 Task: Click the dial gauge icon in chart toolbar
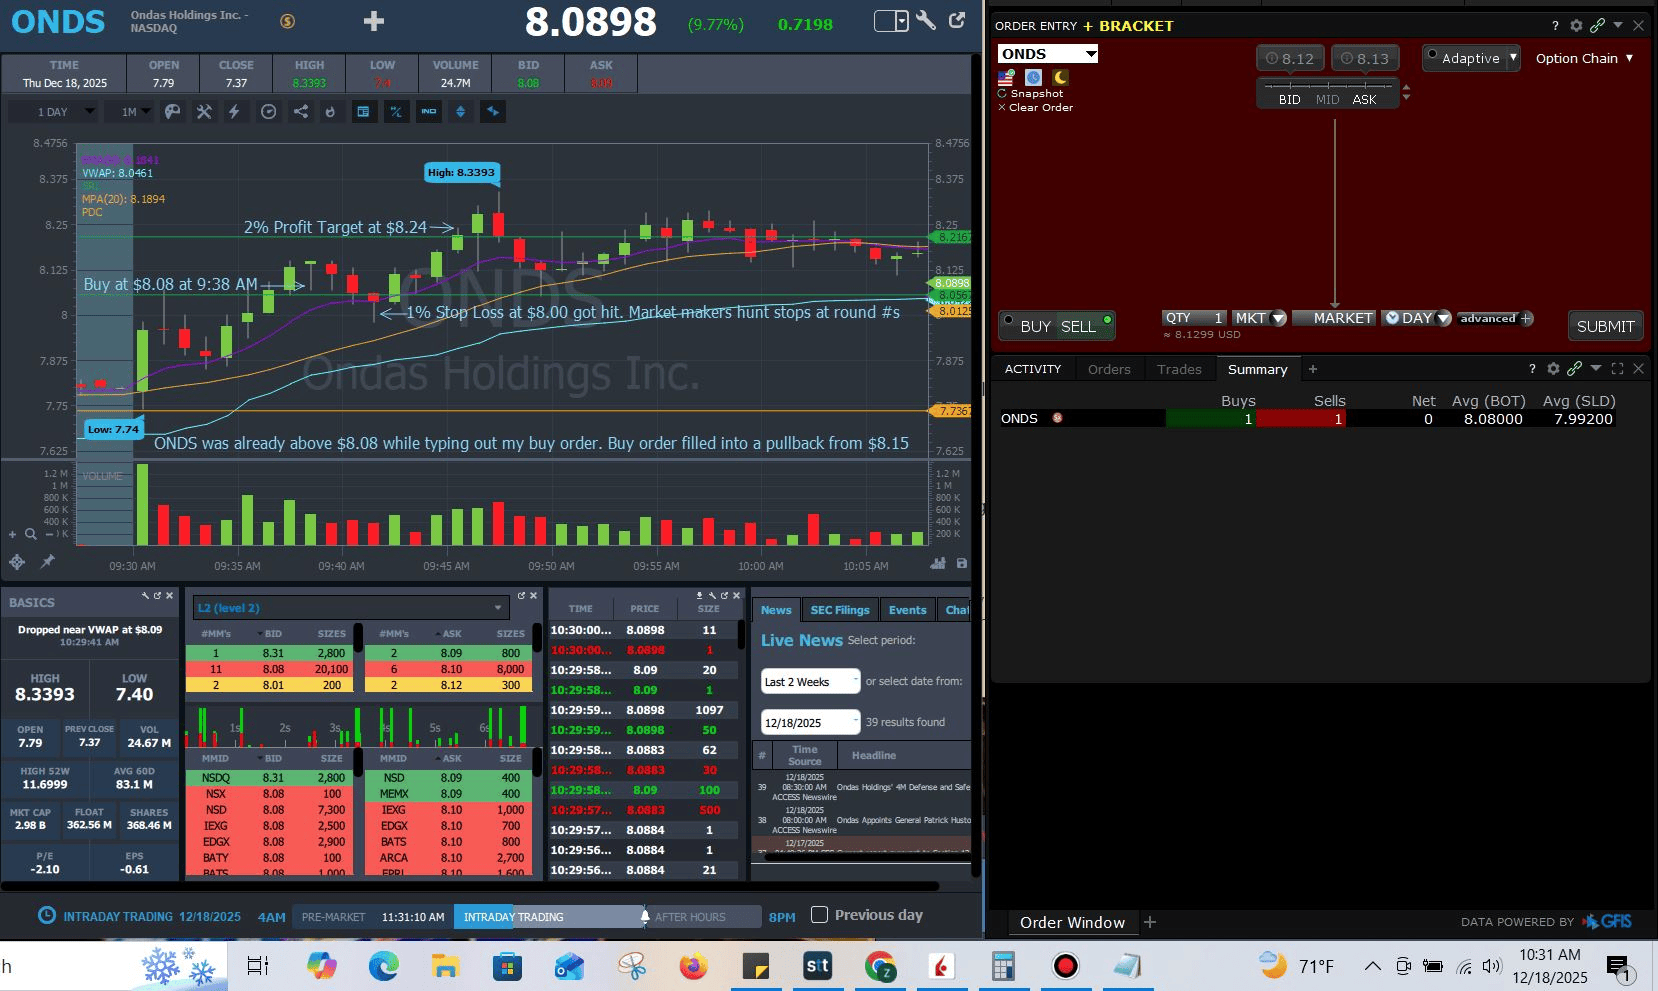pos(268,112)
